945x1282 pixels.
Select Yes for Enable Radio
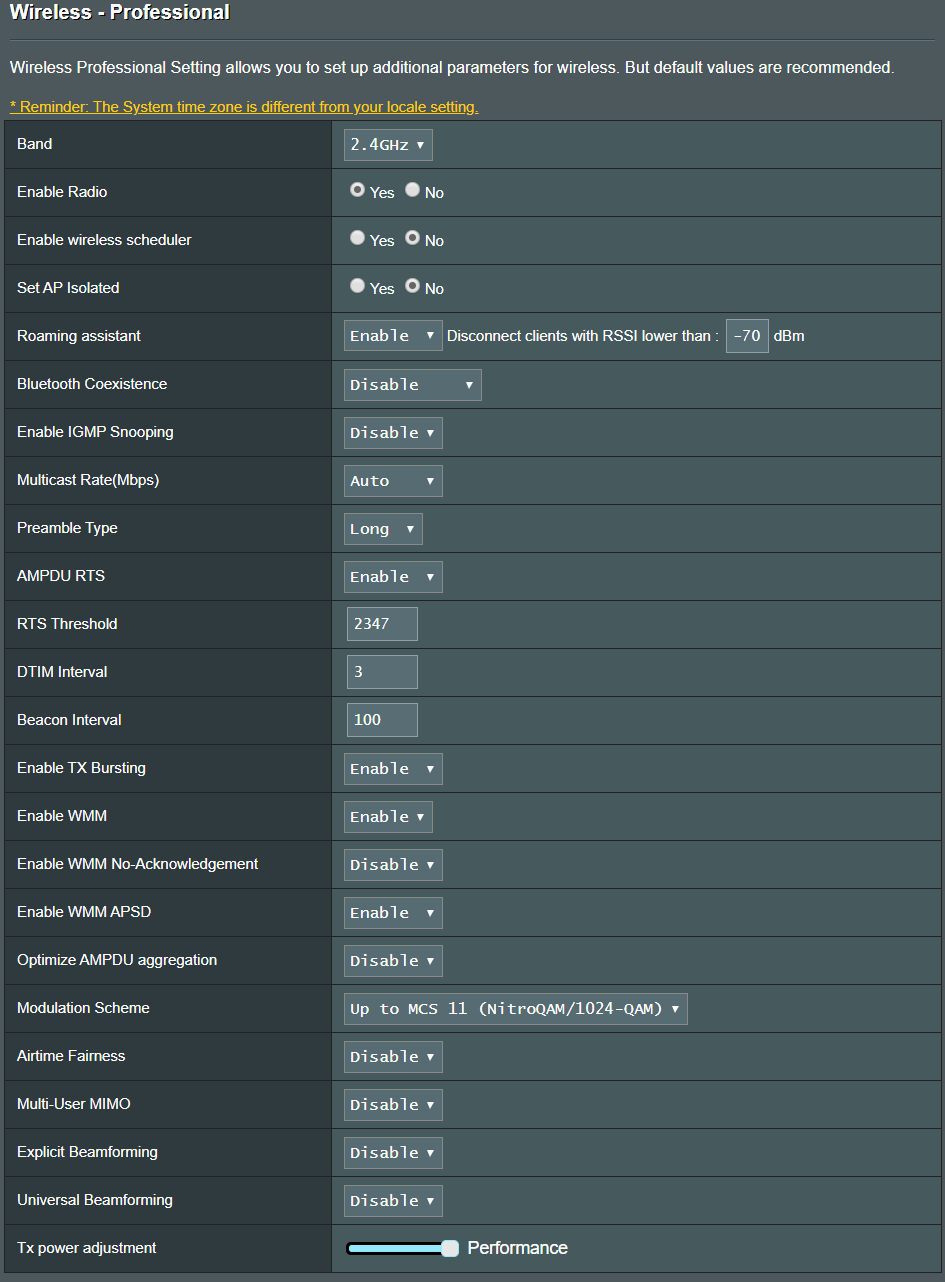coord(357,191)
